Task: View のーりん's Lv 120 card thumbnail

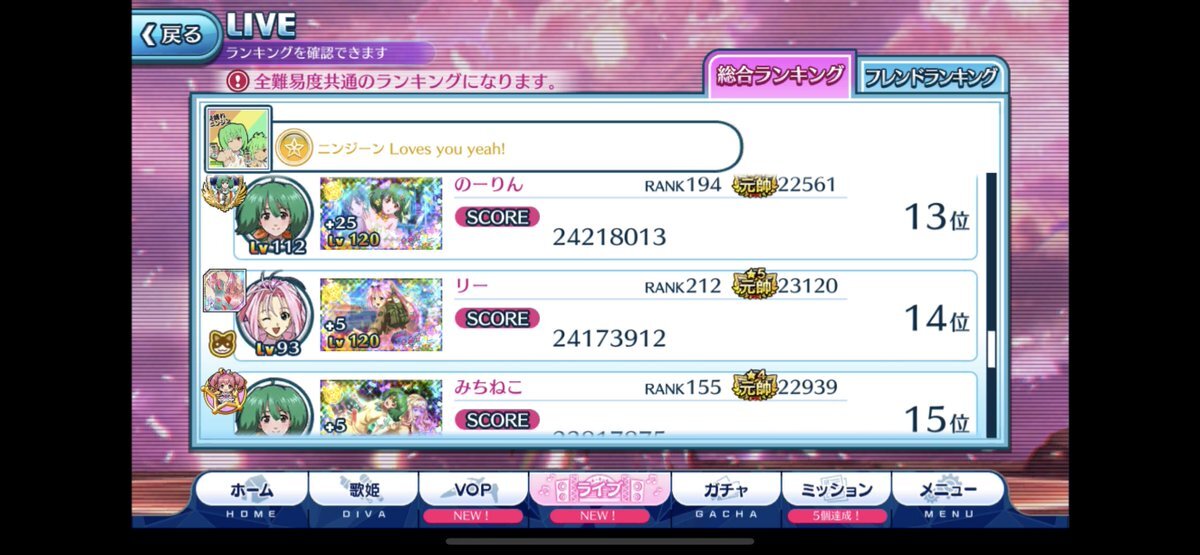Action: (x=381, y=215)
